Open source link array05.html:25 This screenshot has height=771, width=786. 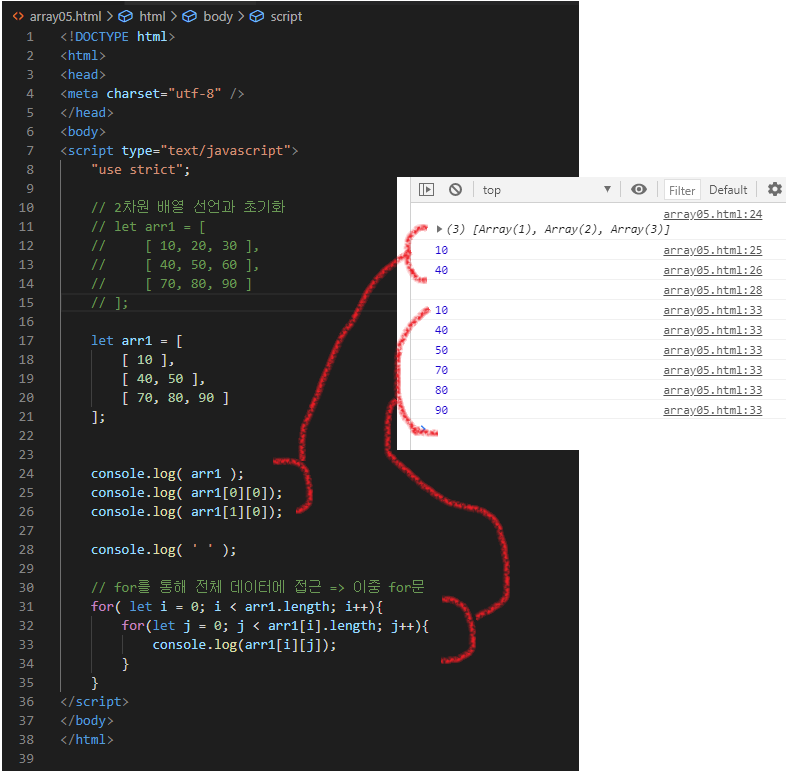[712, 250]
